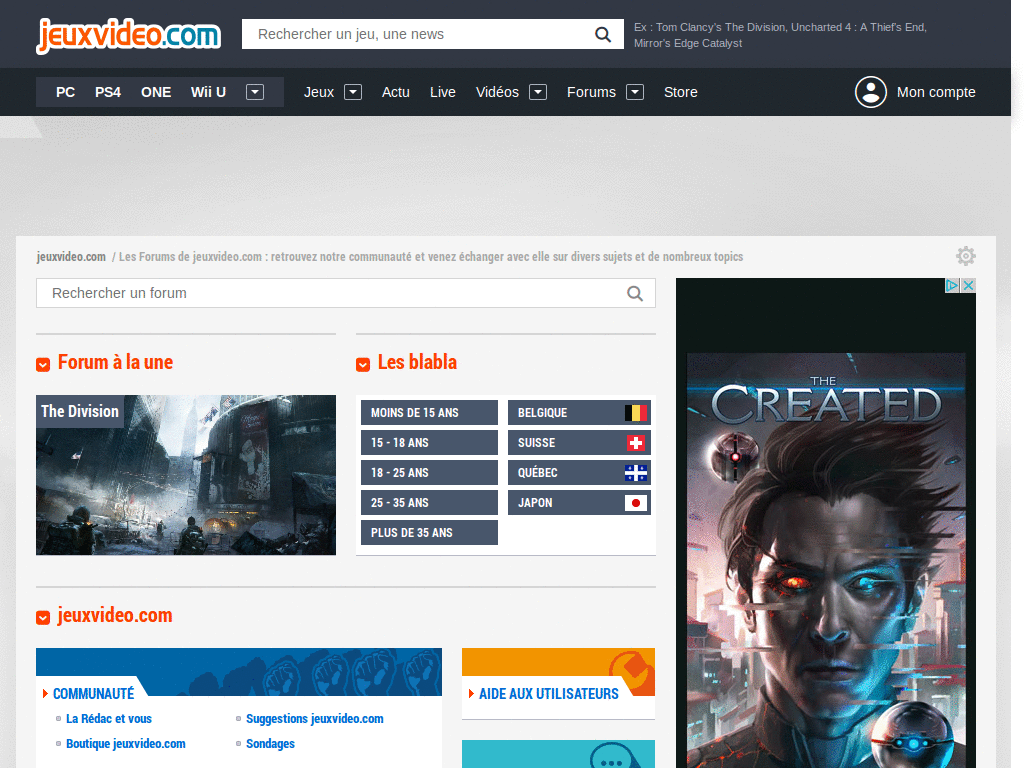Open the Vidéos dropdown arrow
Viewport: 1024px width, 768px height.
[x=537, y=92]
